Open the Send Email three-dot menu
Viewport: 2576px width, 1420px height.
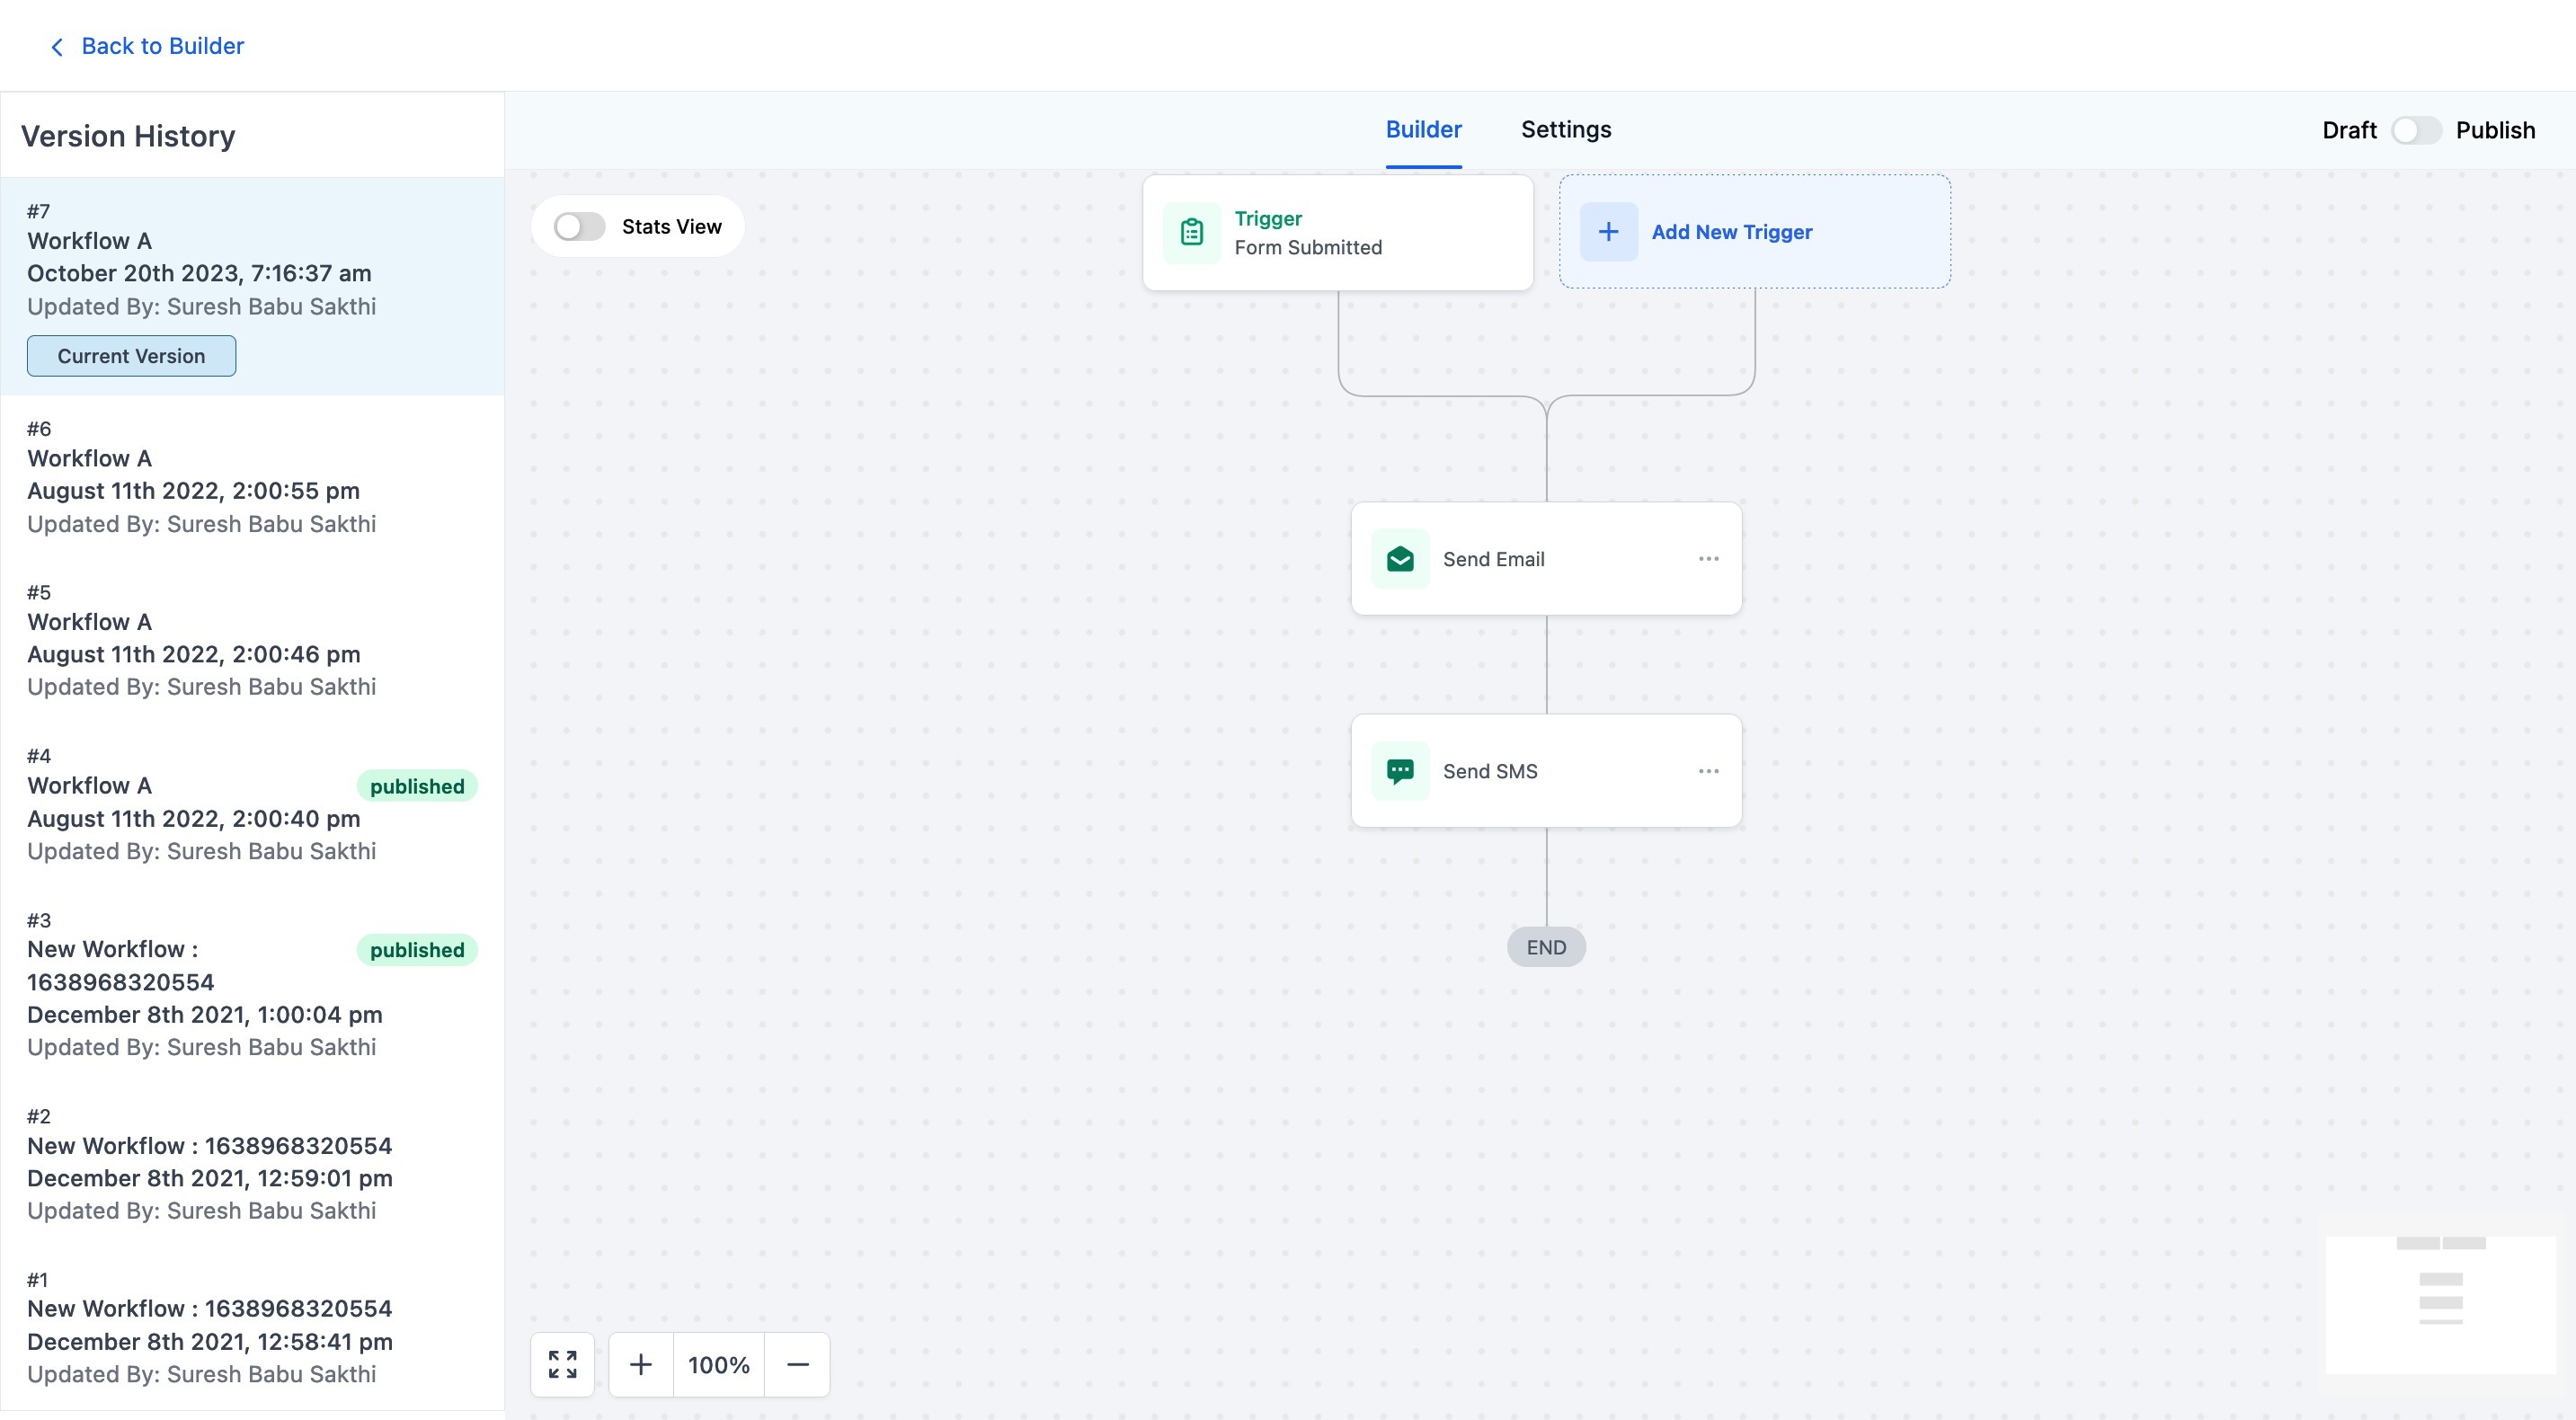click(1708, 559)
